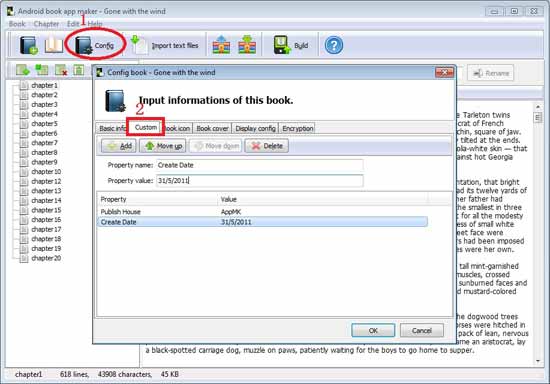The width and height of the screenshot is (550, 384).
Task: Click the chapter toolbar icon with red X
Action: [x=61, y=70]
